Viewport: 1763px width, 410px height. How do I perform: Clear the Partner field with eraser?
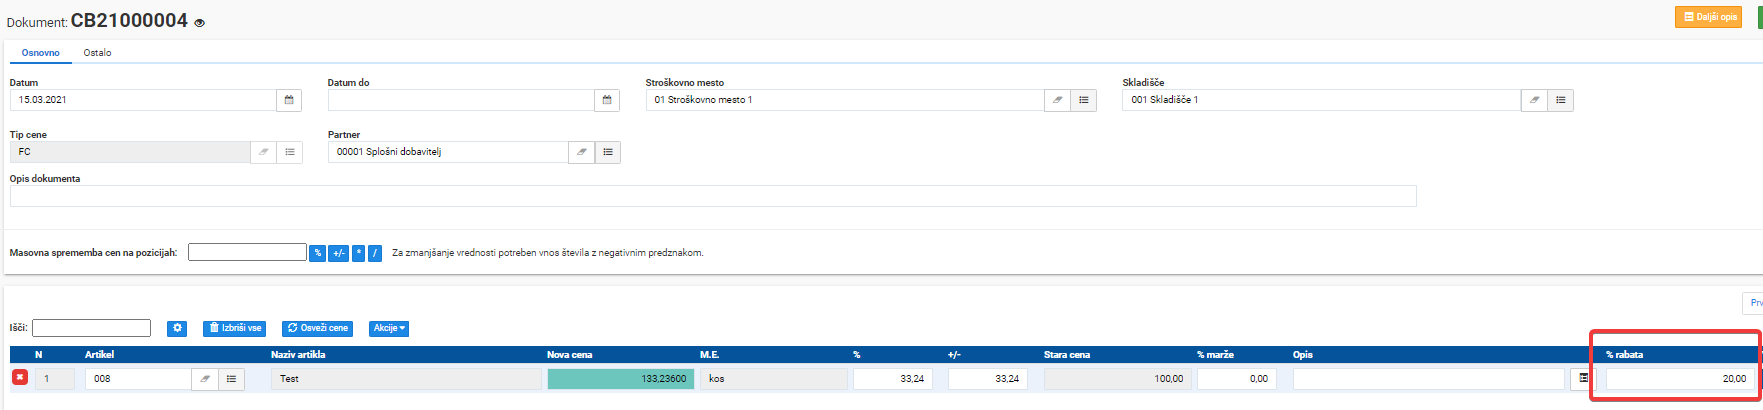click(581, 152)
